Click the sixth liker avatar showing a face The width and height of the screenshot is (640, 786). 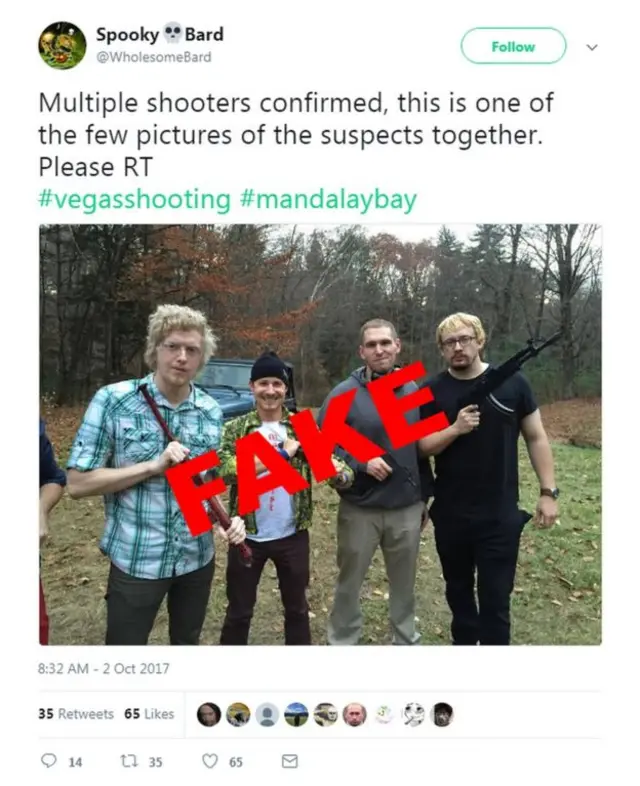tap(355, 714)
